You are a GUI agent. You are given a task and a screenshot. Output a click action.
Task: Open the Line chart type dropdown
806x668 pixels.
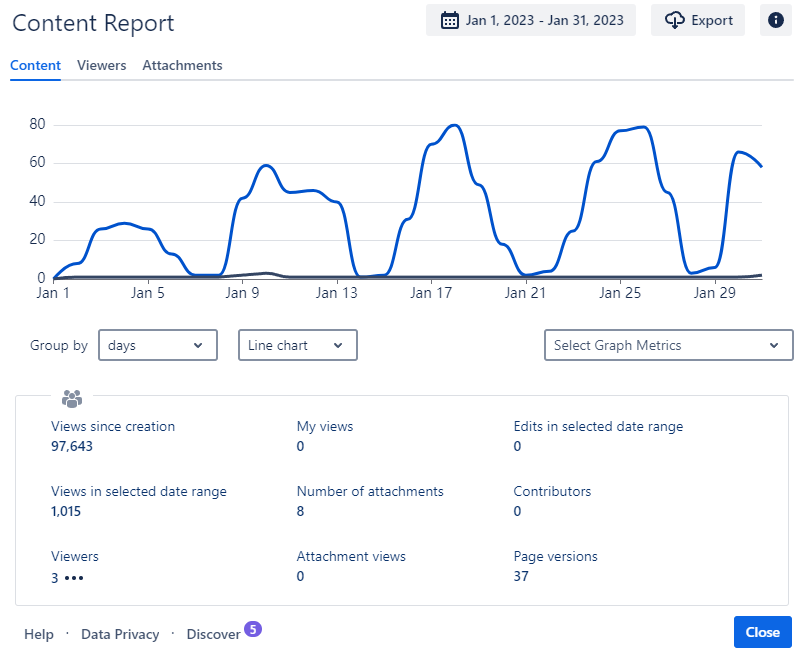click(x=297, y=345)
